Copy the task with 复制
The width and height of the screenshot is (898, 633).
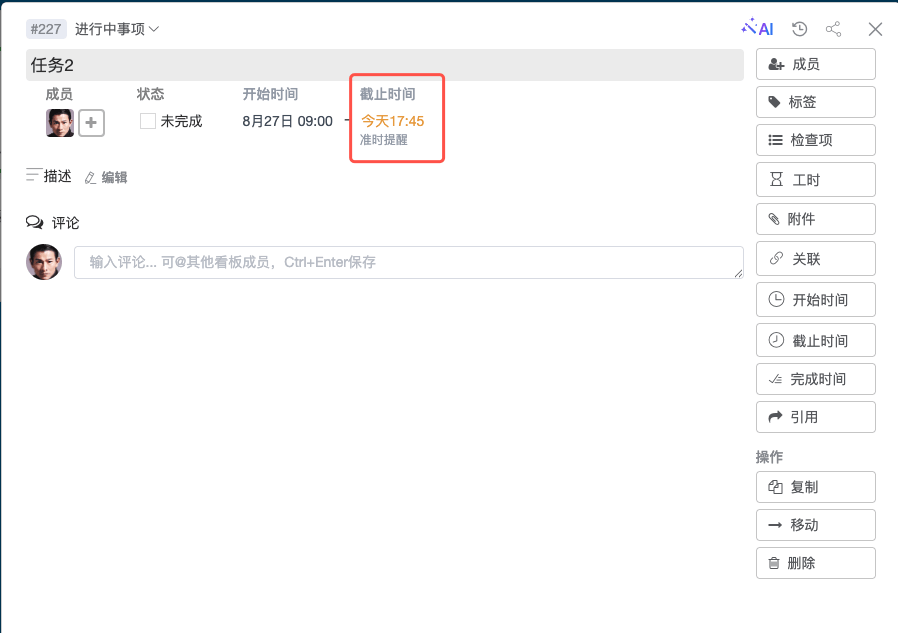815,487
